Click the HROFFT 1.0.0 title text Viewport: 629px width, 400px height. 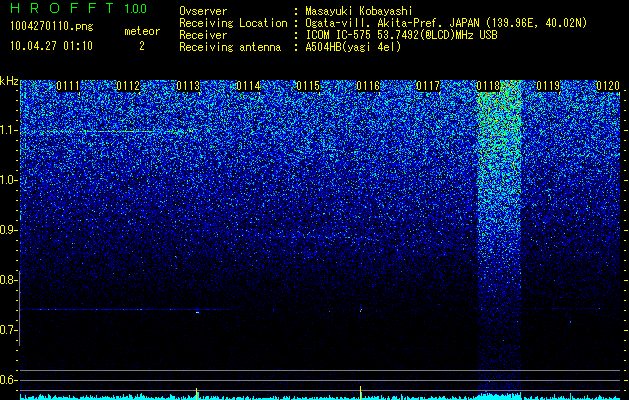[x=79, y=8]
